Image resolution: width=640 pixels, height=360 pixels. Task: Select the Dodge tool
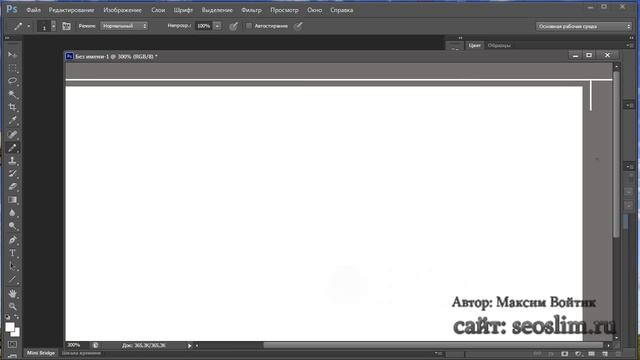coord(12,226)
